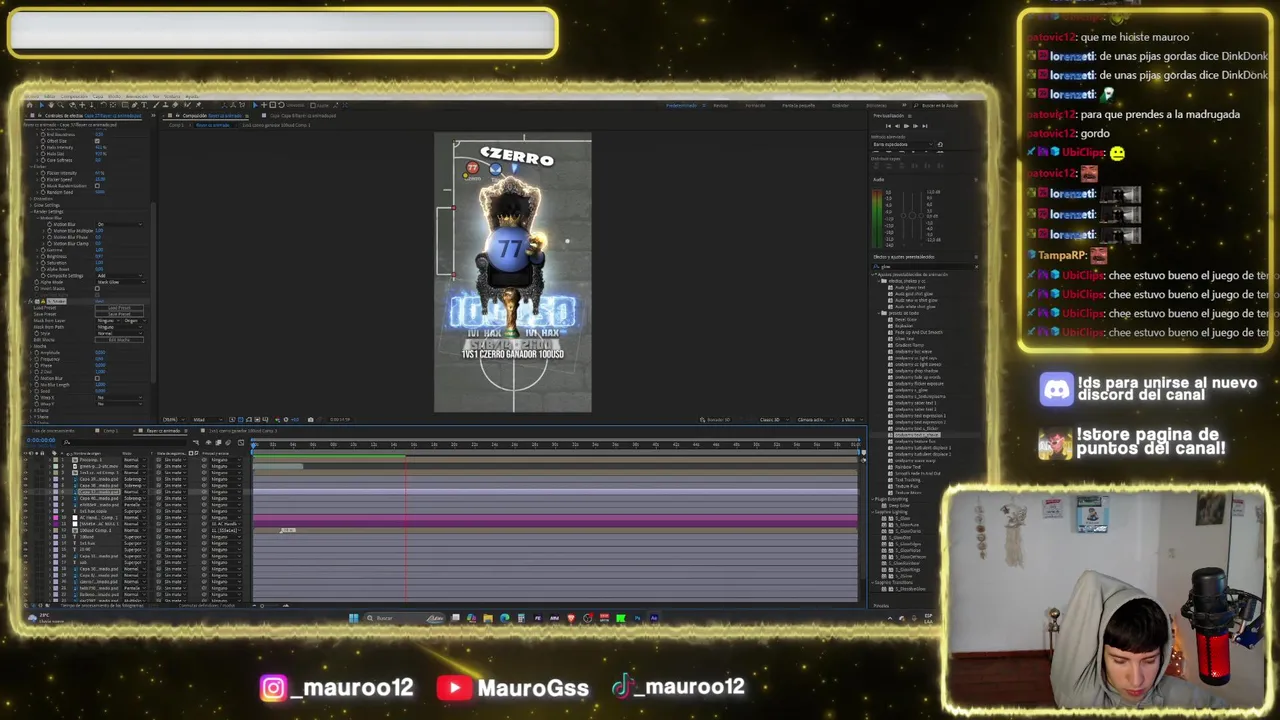The height and width of the screenshot is (720, 1280).
Task: Open the S_Shake Style 'Normal' dropdown
Action: click(x=120, y=333)
